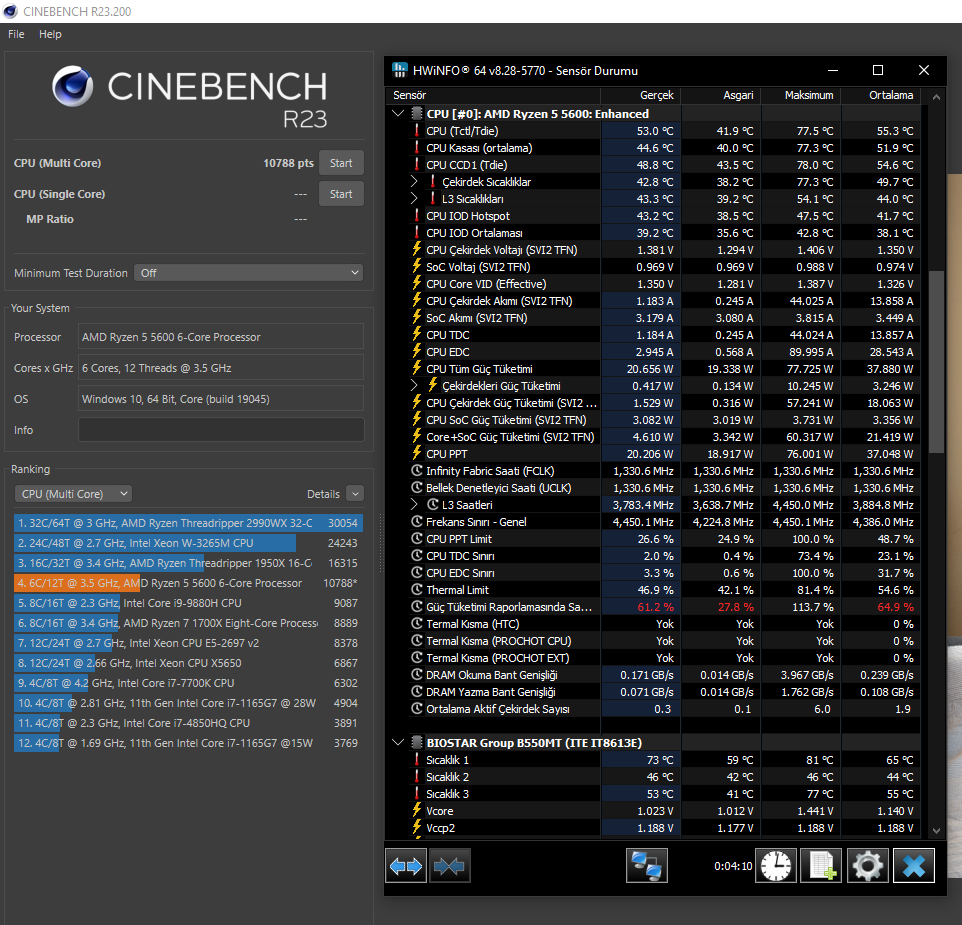Click the HWiNFO vertical scrollbar thumb

pyautogui.click(x=936, y=362)
